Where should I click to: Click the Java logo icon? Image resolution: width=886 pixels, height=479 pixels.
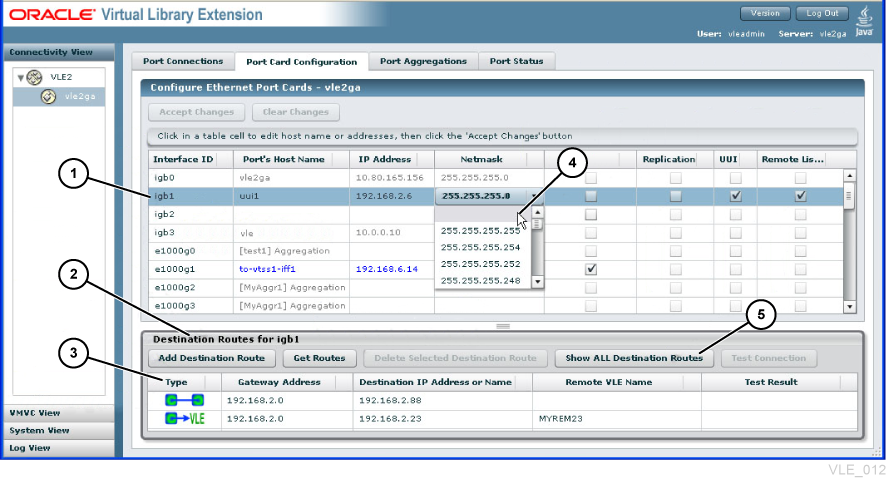click(x=864, y=21)
